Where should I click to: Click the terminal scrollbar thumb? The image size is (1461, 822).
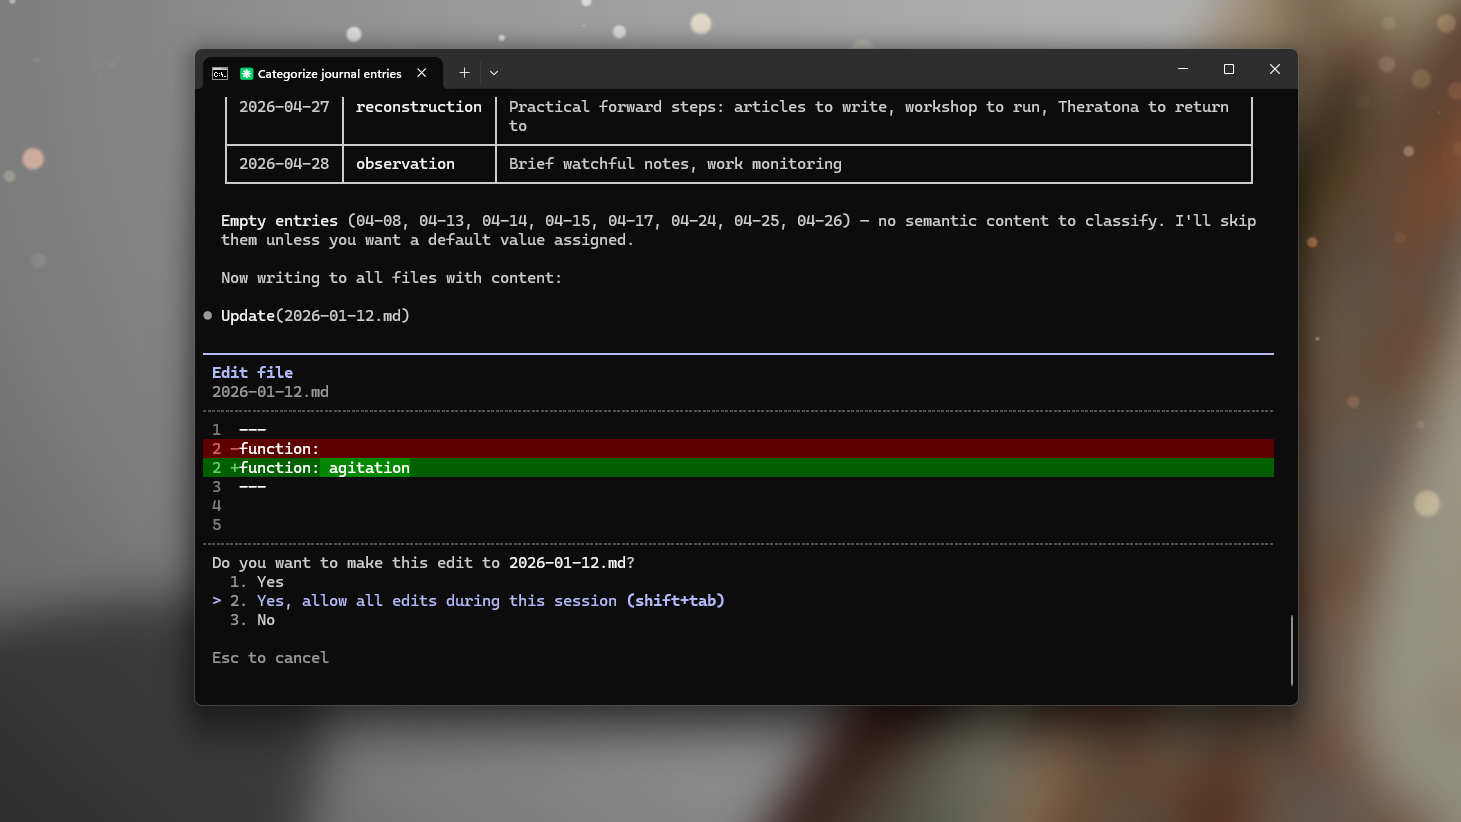tap(1292, 650)
